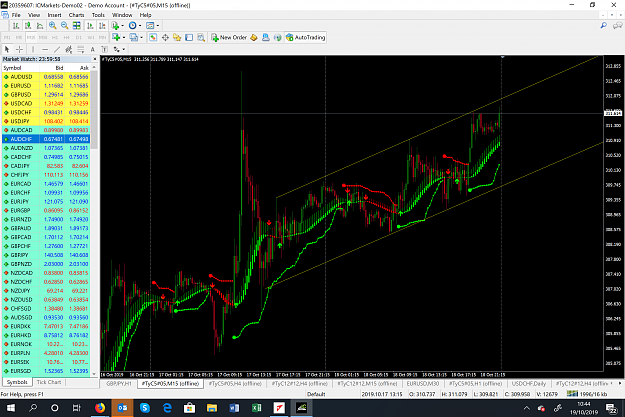Expand the new chart dropdown arrow
Viewport: 625px width, 417px height.
coord(124,37)
